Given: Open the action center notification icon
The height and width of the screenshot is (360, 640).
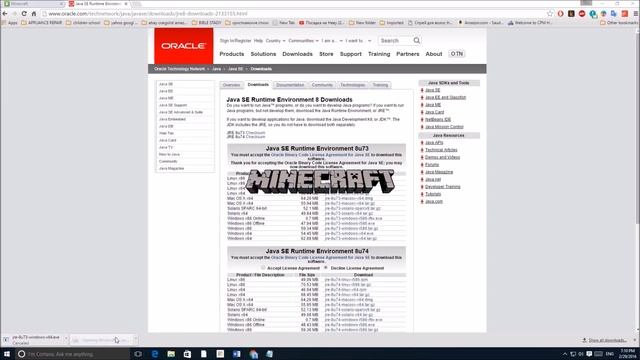Looking at the screenshot, I should (x=589, y=354).
